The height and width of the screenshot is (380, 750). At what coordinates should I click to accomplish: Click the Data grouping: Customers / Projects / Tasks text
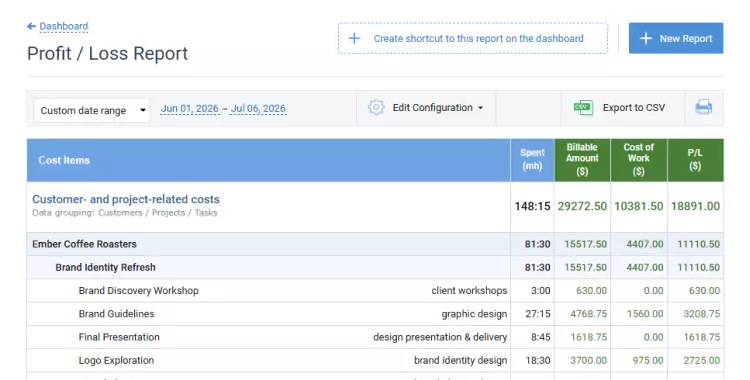click(x=124, y=213)
